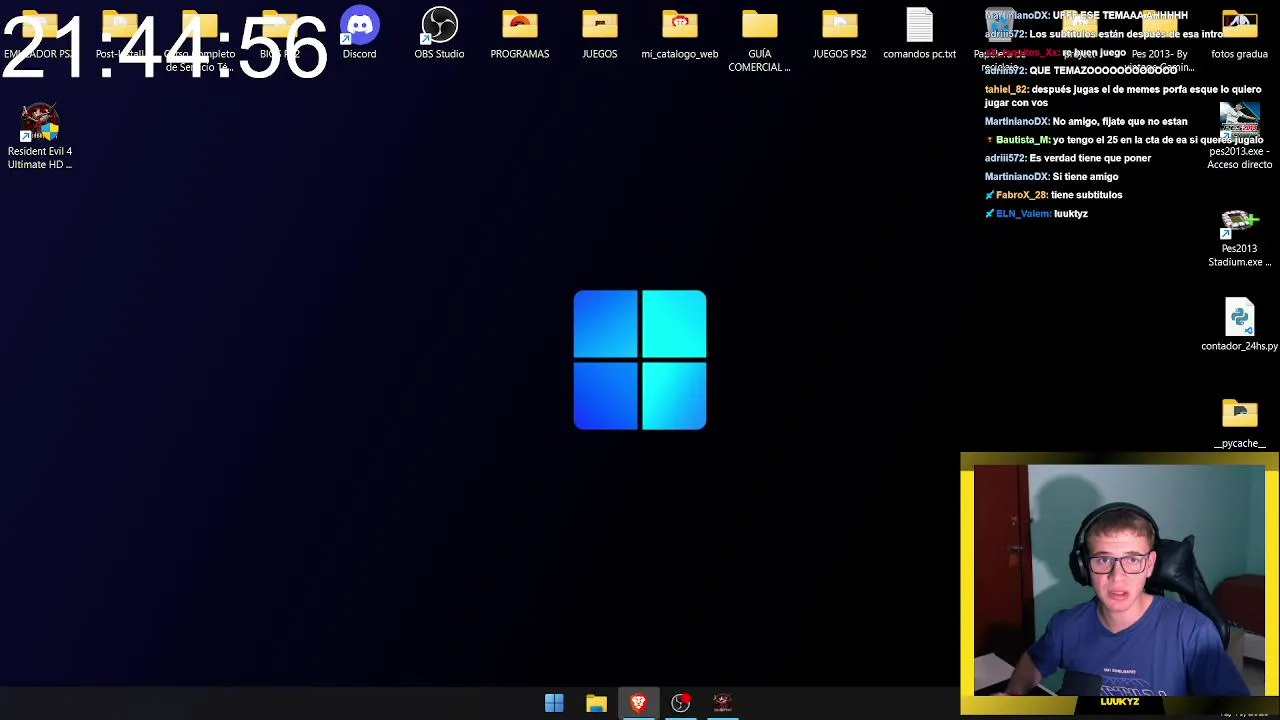Select the comandos pc.txt file
The width and height of the screenshot is (1280, 720).
(919, 33)
